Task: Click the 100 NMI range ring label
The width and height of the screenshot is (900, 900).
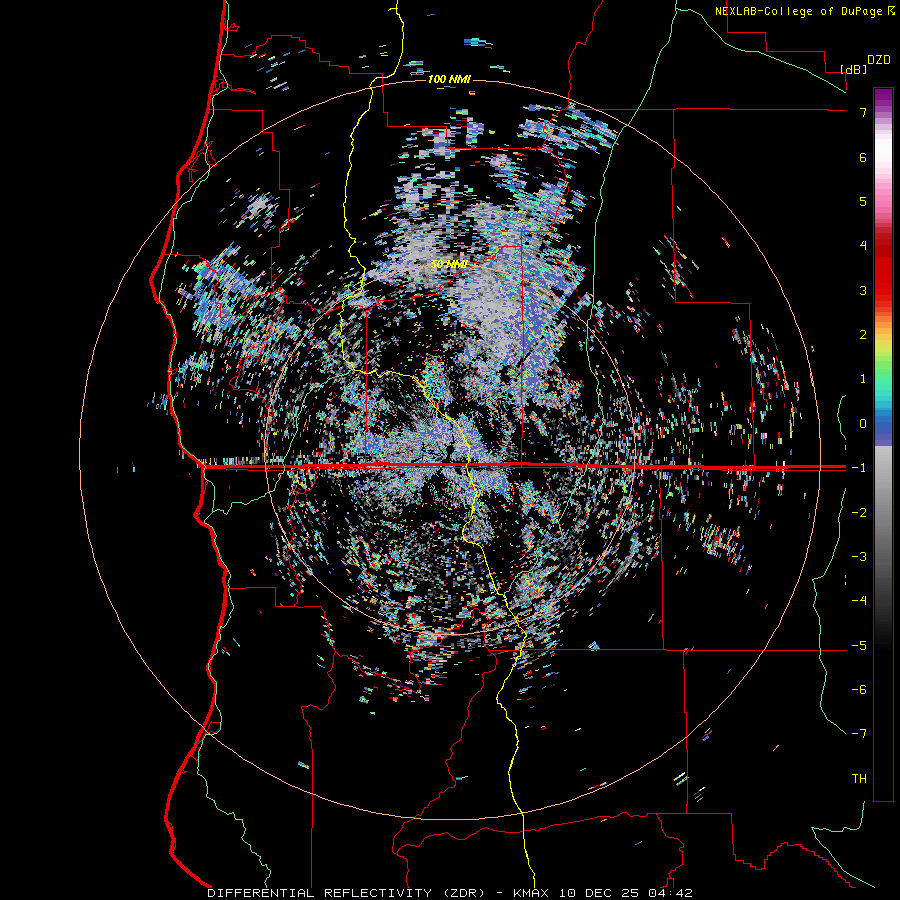Action: [x=449, y=79]
